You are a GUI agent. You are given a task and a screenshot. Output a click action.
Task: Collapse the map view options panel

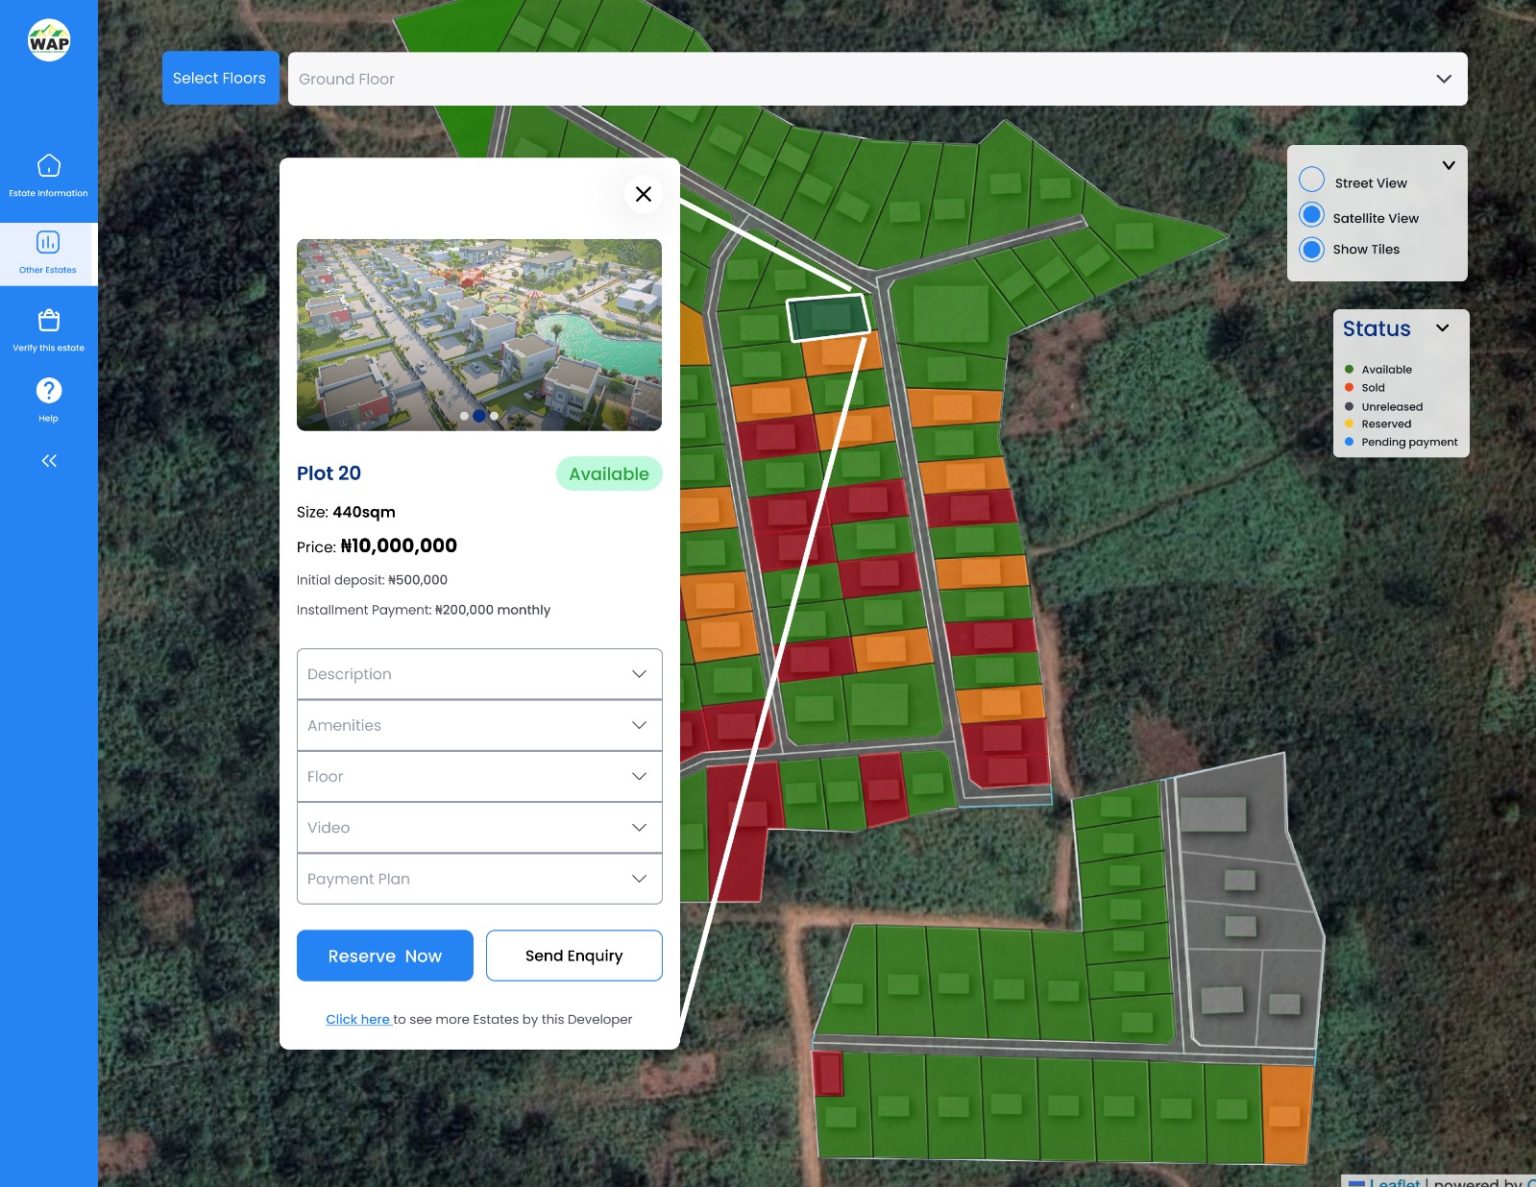(x=1447, y=165)
